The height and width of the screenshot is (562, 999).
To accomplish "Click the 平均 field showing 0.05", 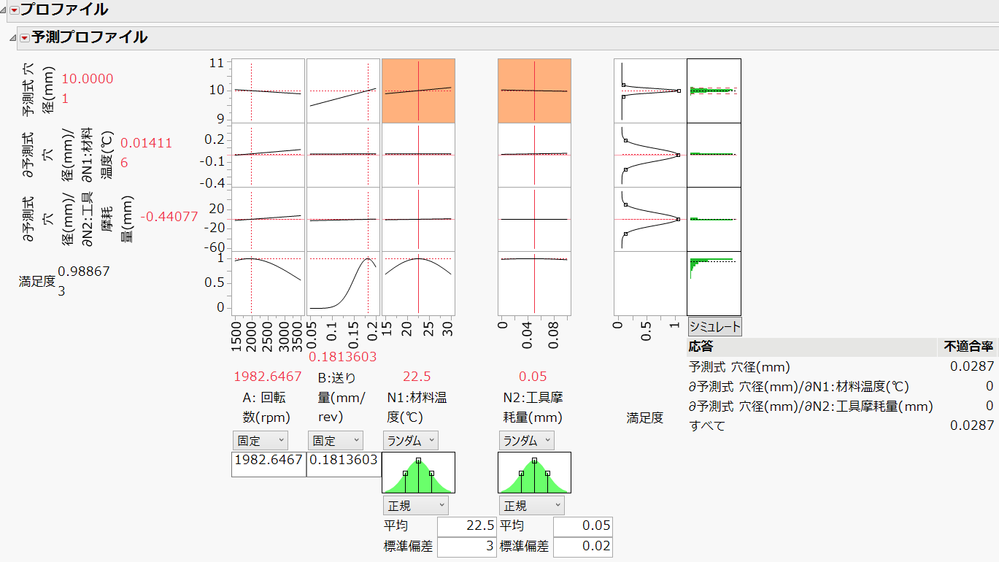I will 582,526.
